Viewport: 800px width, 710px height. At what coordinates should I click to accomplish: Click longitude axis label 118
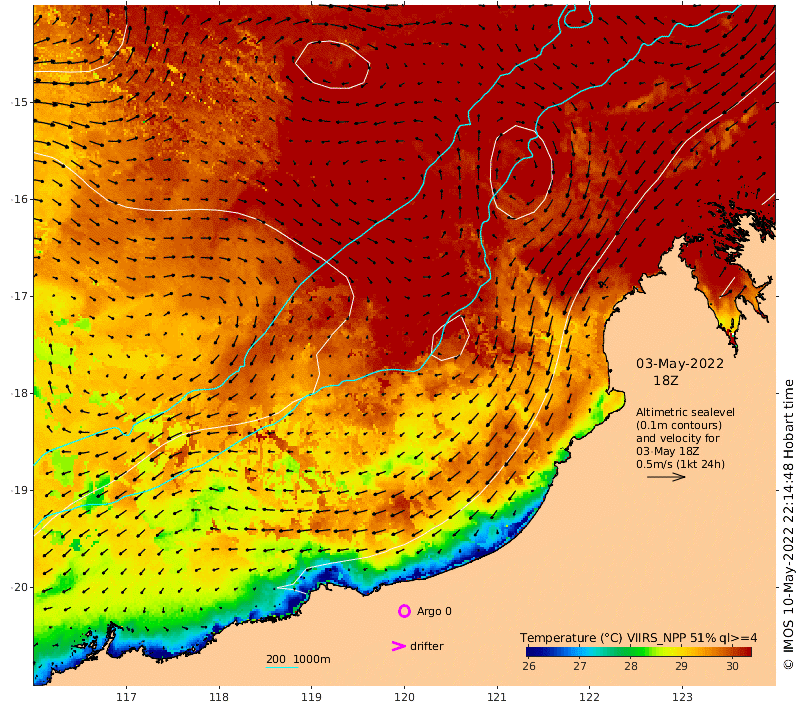(x=219, y=697)
